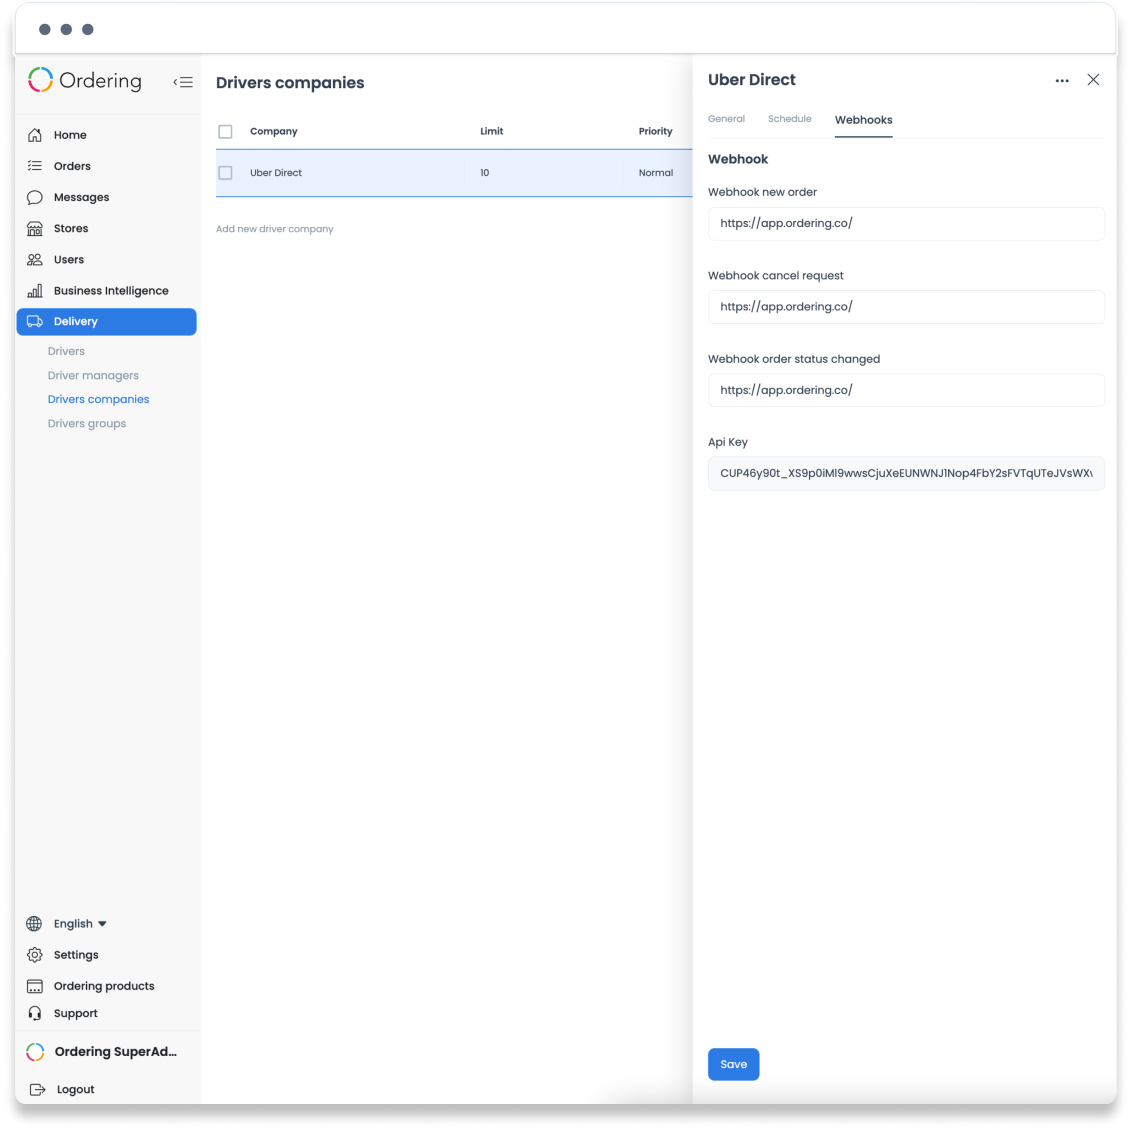Select Drivers companies submenu item
The width and height of the screenshot is (1131, 1128).
[98, 400]
